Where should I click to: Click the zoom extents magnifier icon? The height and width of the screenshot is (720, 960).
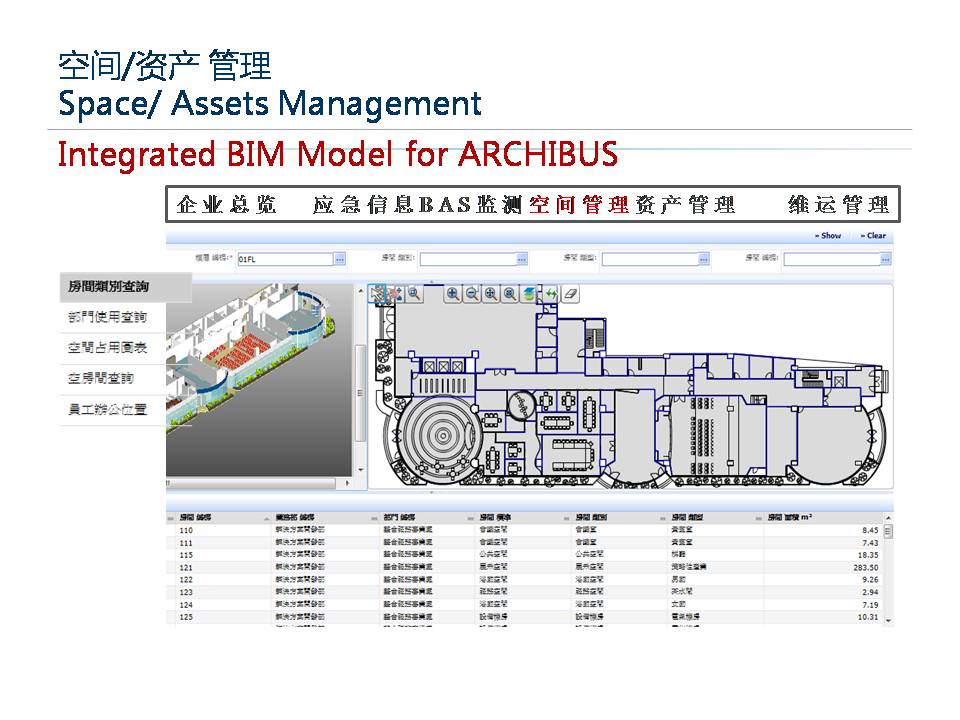(509, 294)
